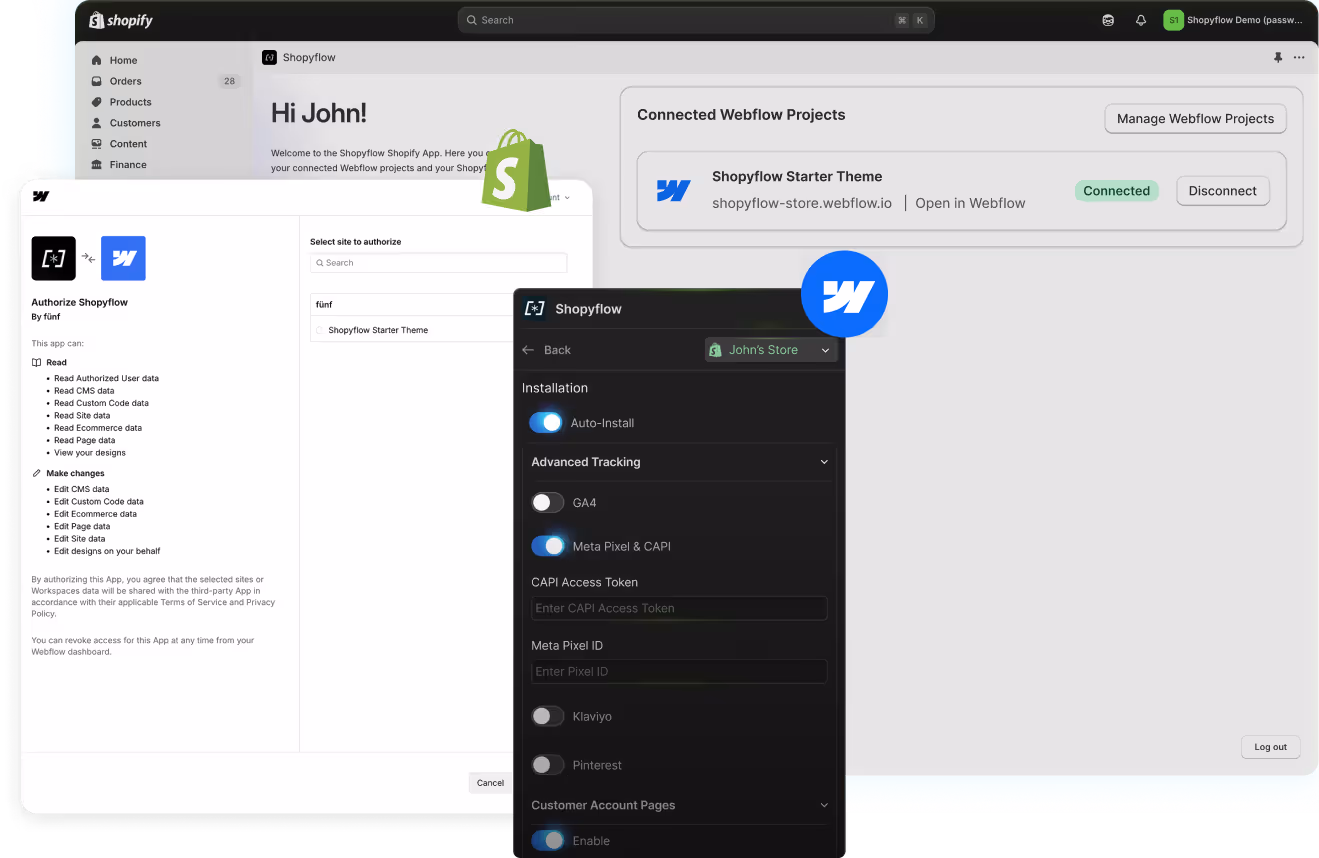Click the Manage Webflow Projects button
The height and width of the screenshot is (858, 1319).
[x=1195, y=118]
